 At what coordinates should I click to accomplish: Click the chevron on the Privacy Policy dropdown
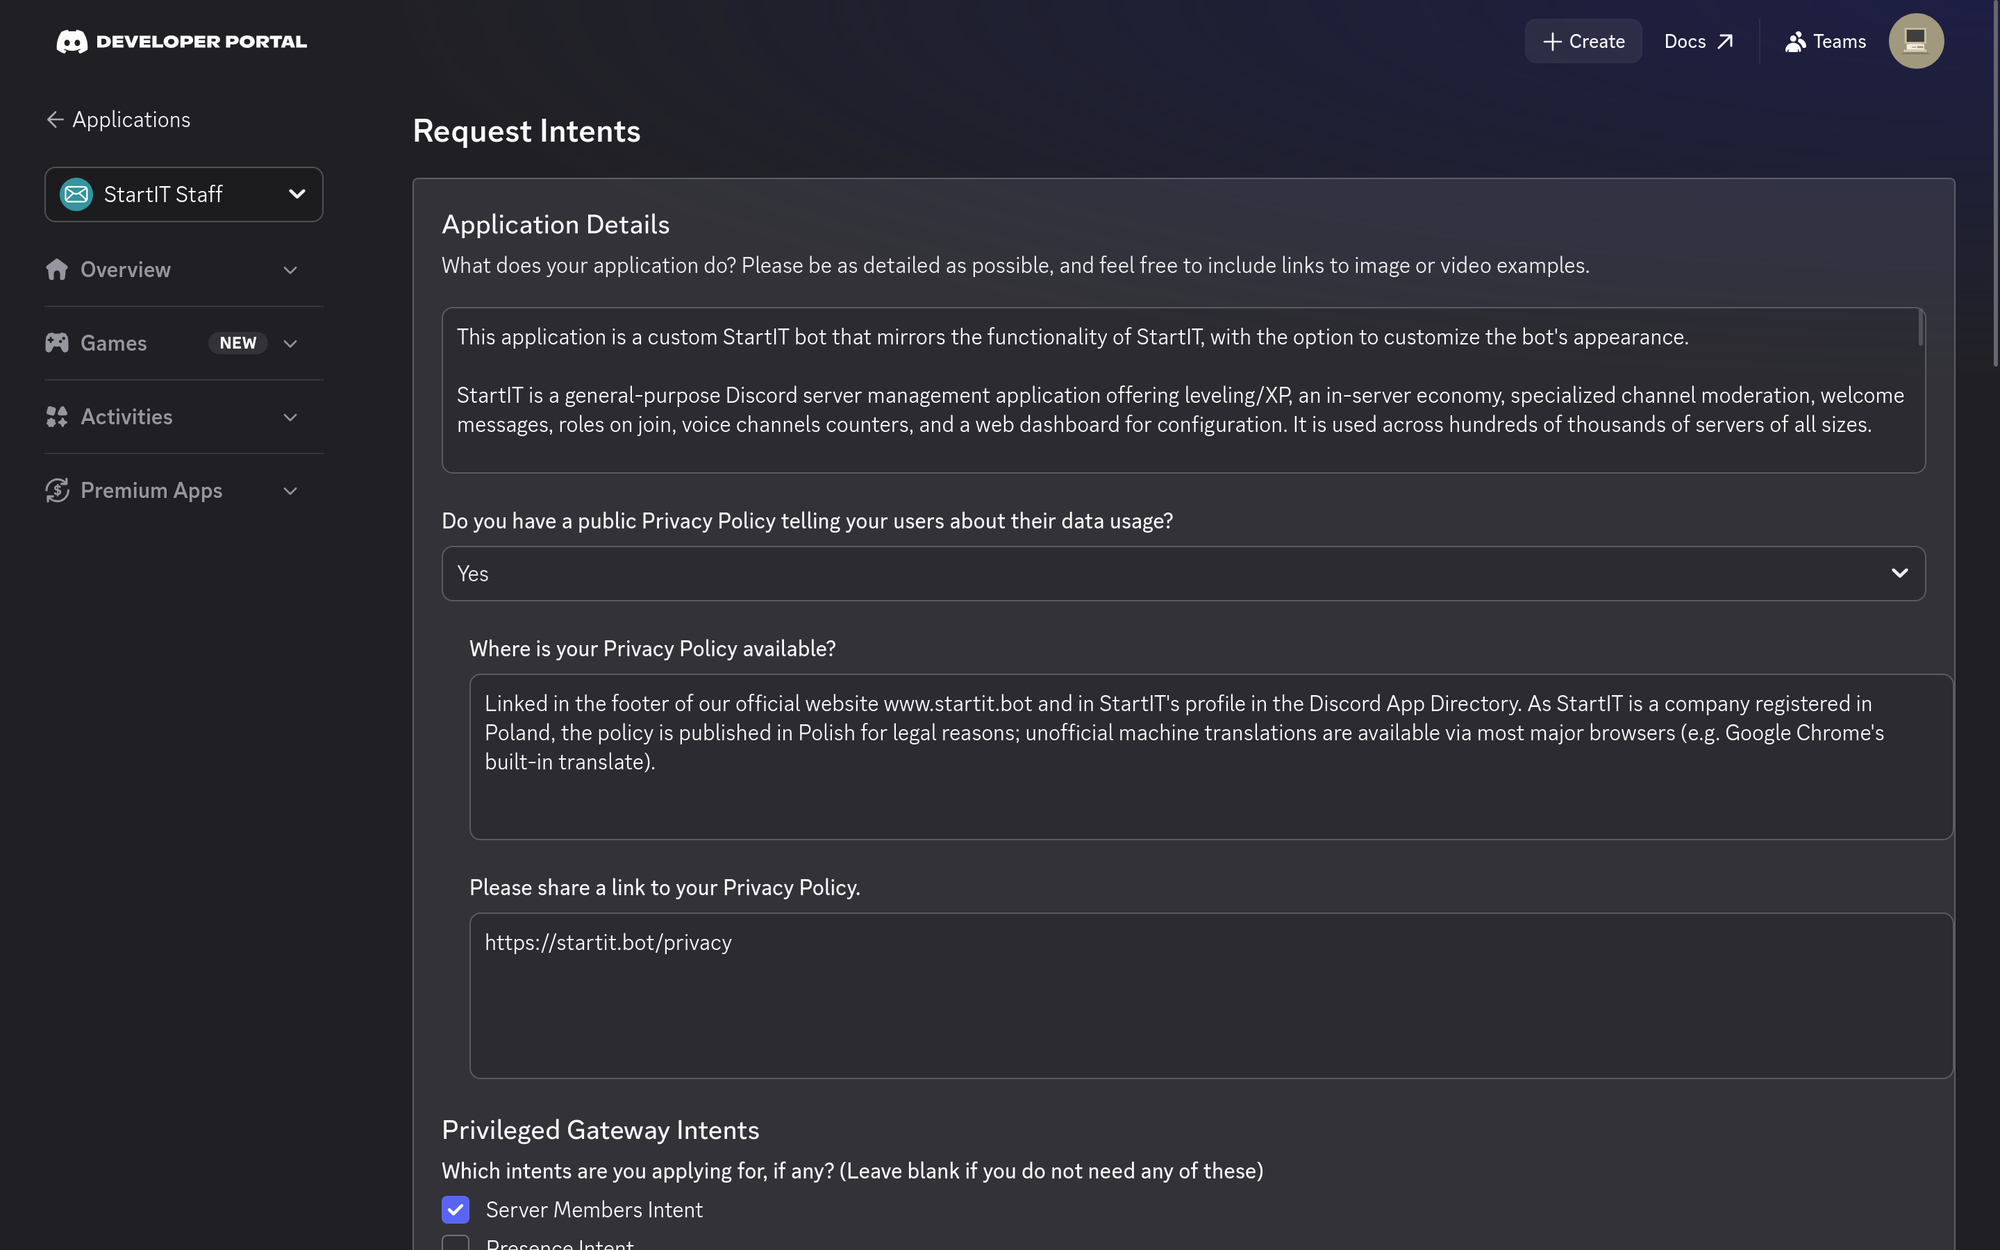click(x=1900, y=573)
